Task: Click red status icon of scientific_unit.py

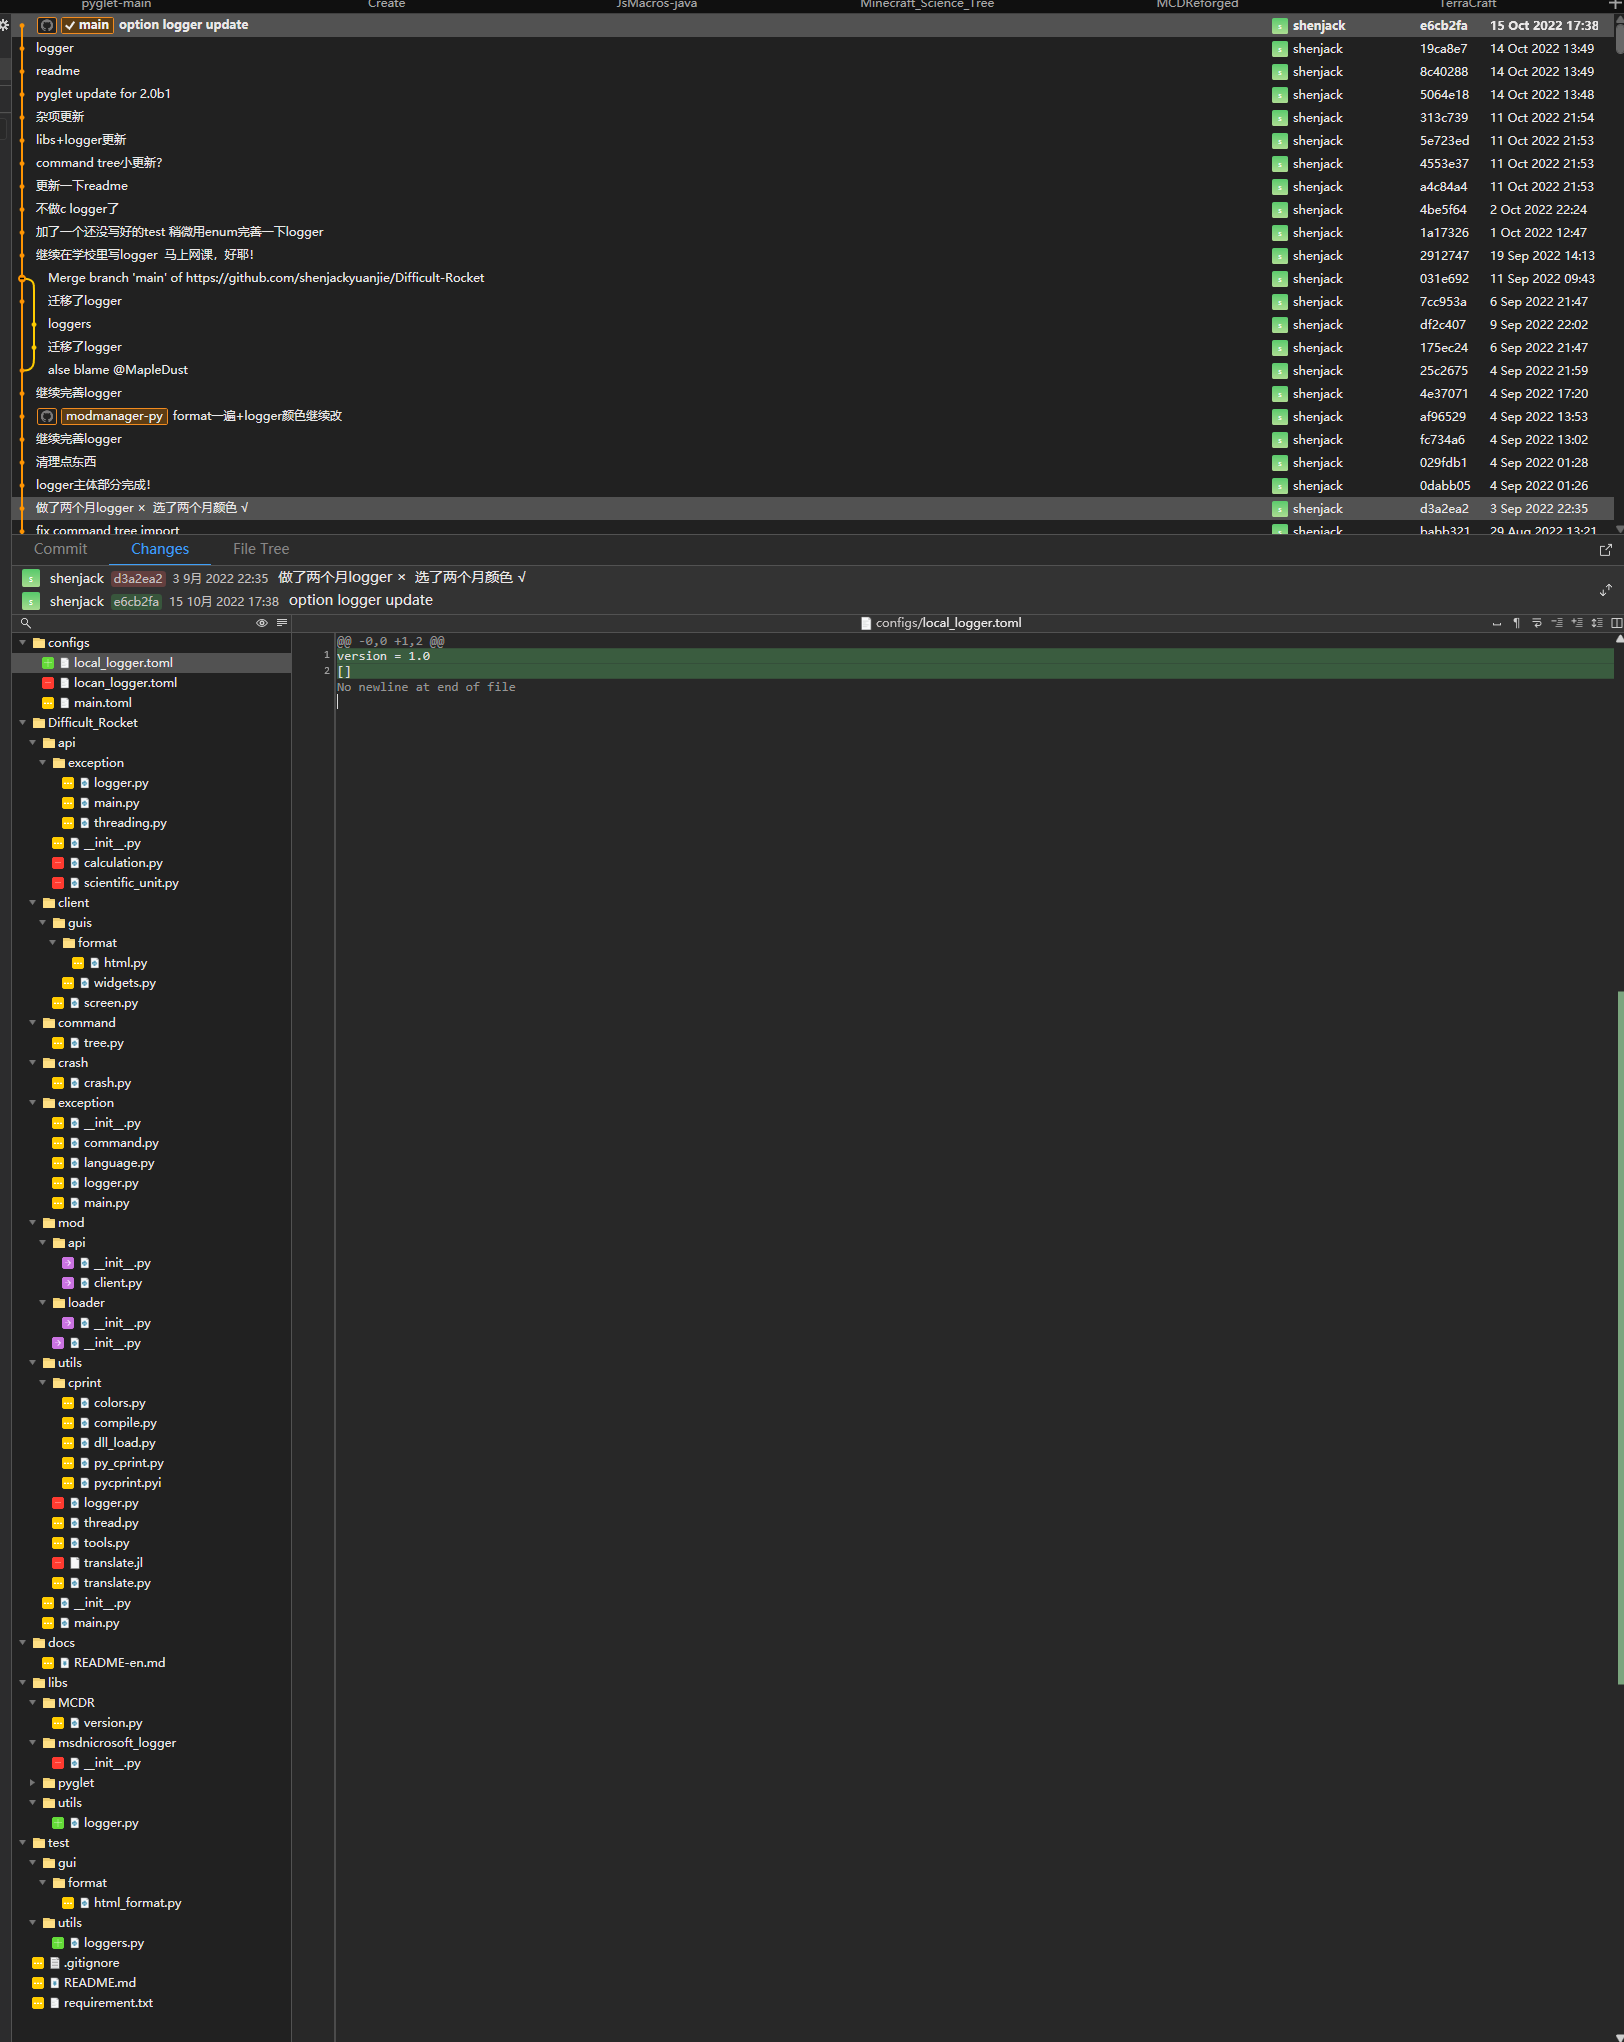Action: pyautogui.click(x=58, y=883)
